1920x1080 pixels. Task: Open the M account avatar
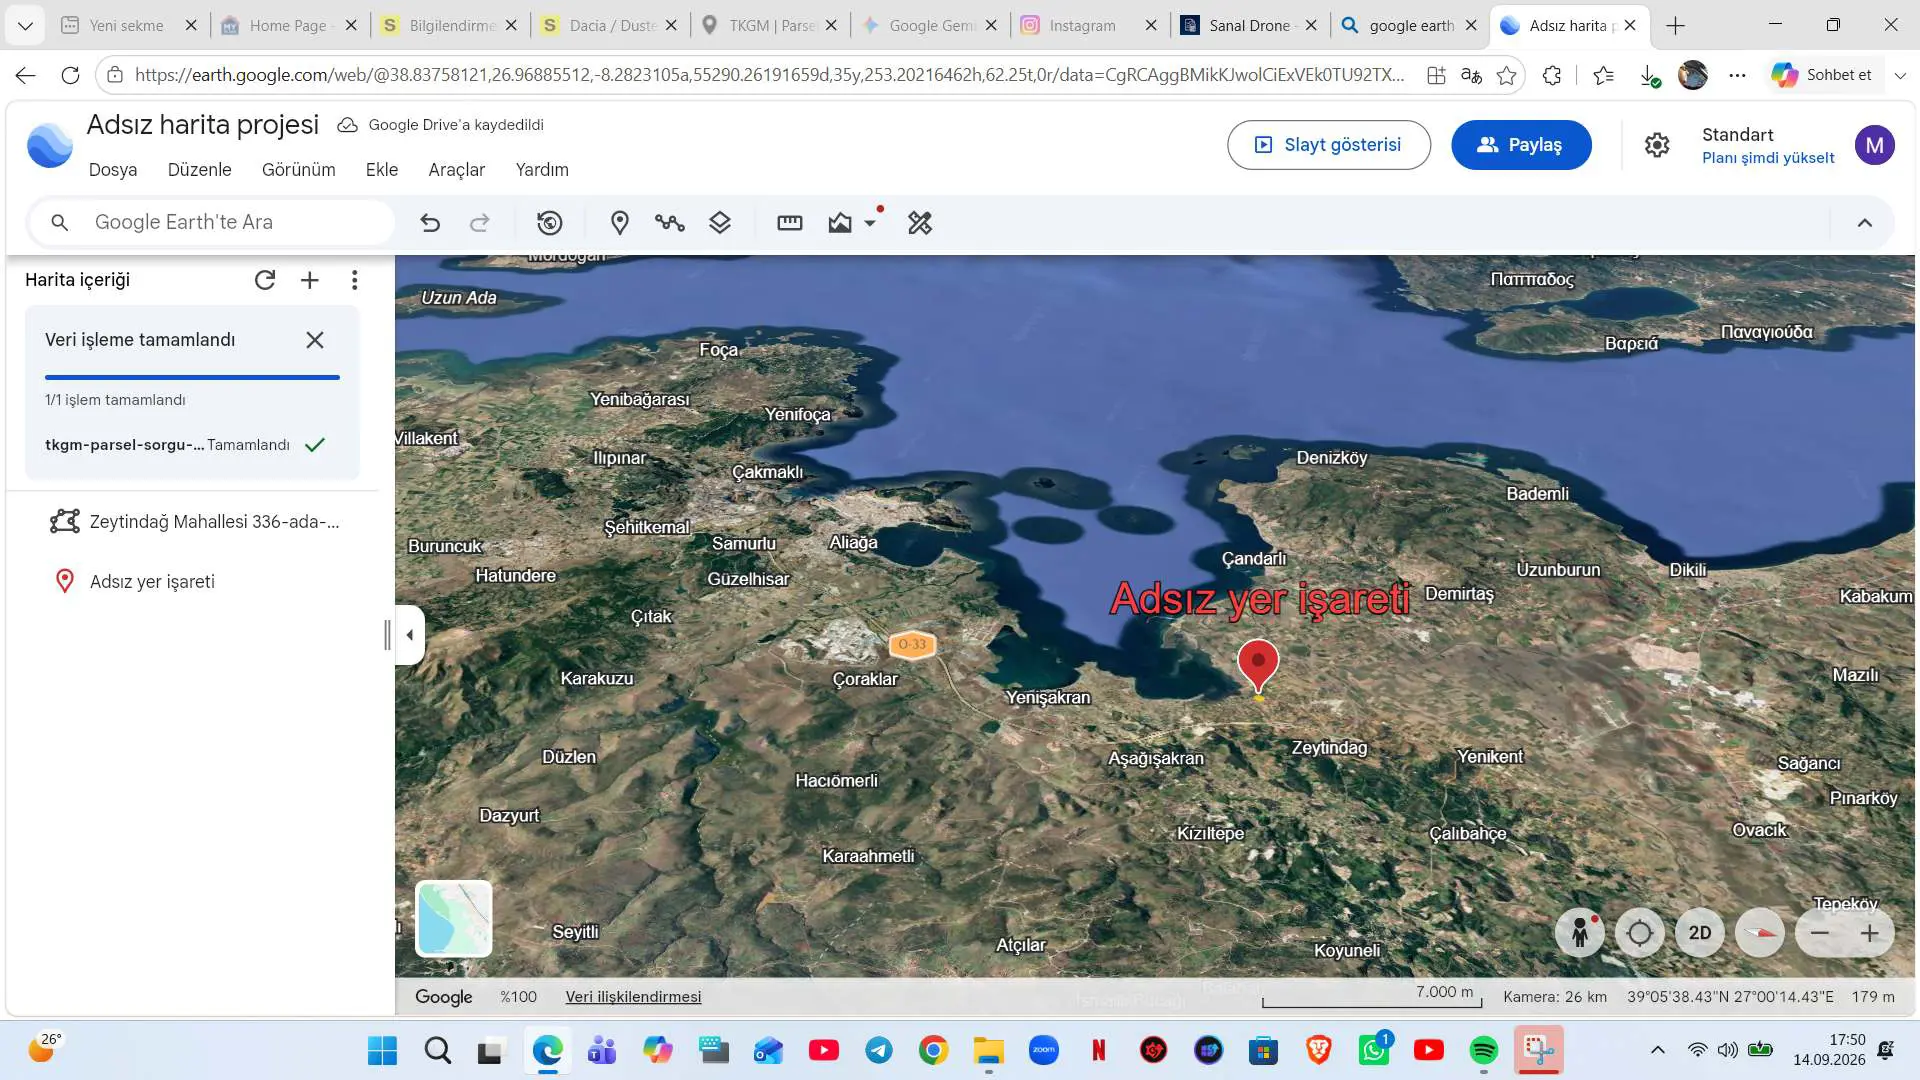[x=1875, y=145]
